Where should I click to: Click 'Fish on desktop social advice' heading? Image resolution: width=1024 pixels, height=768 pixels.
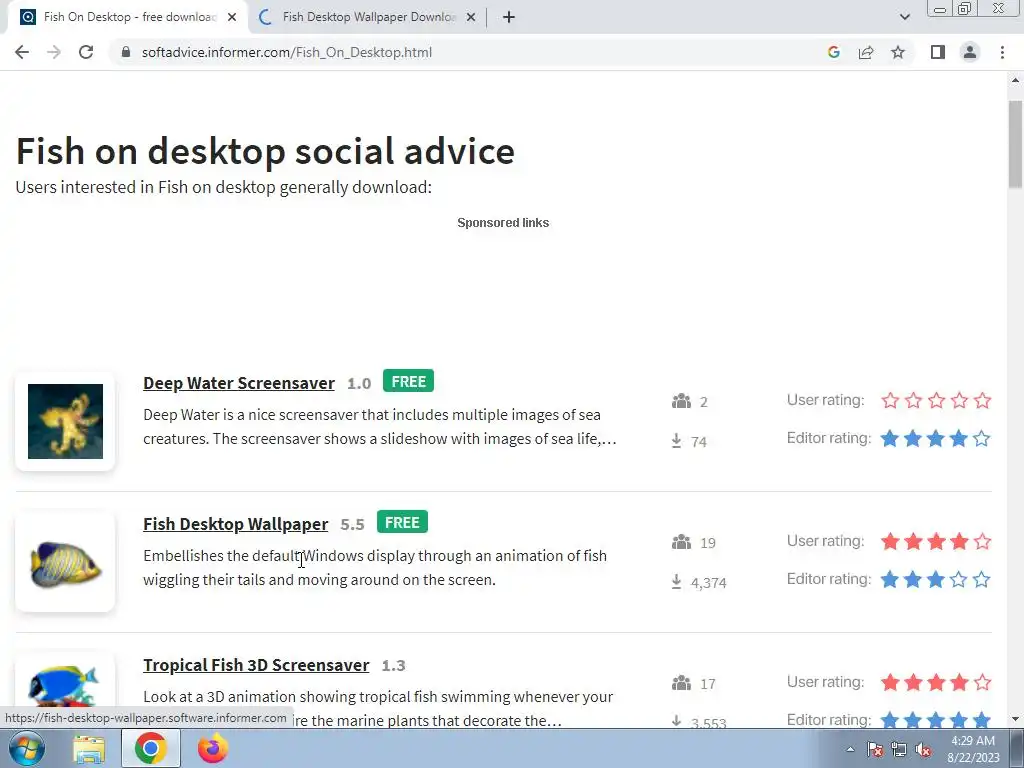(x=265, y=152)
